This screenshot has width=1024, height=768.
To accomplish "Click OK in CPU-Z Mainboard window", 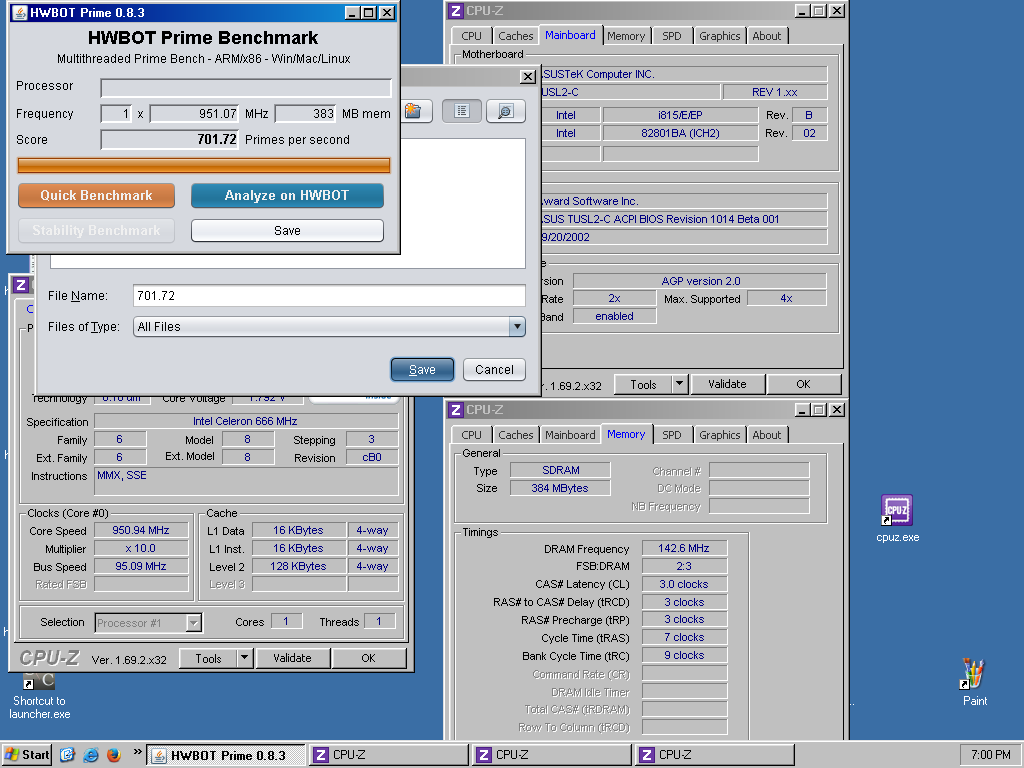I will (803, 384).
